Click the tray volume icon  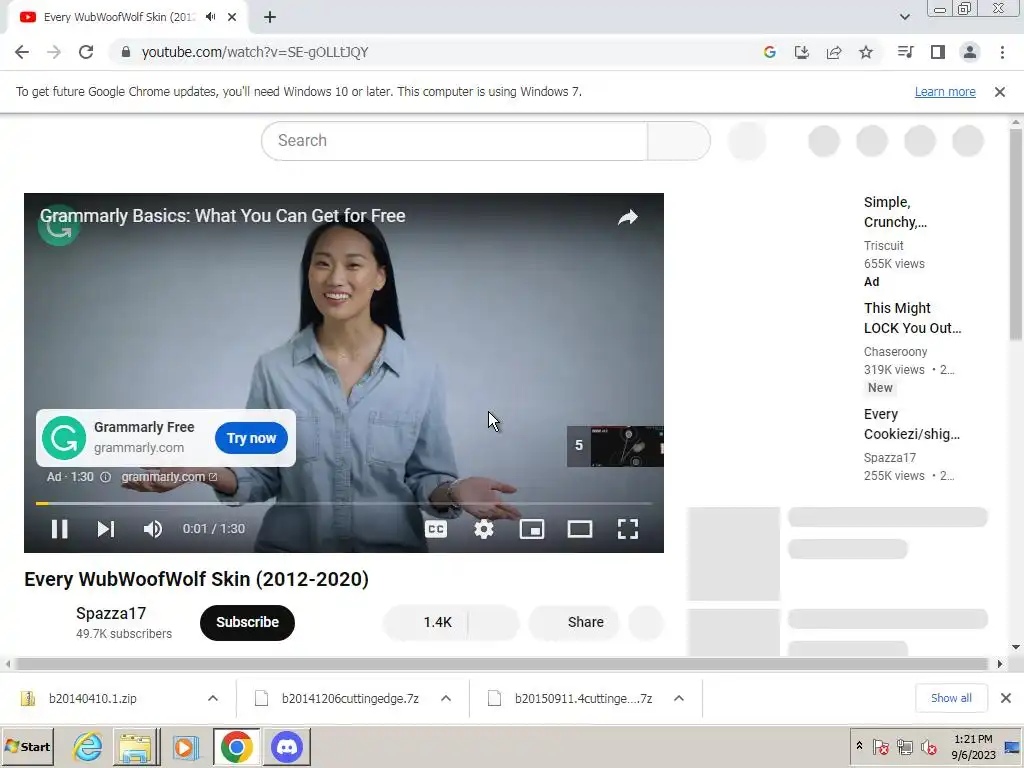928,746
